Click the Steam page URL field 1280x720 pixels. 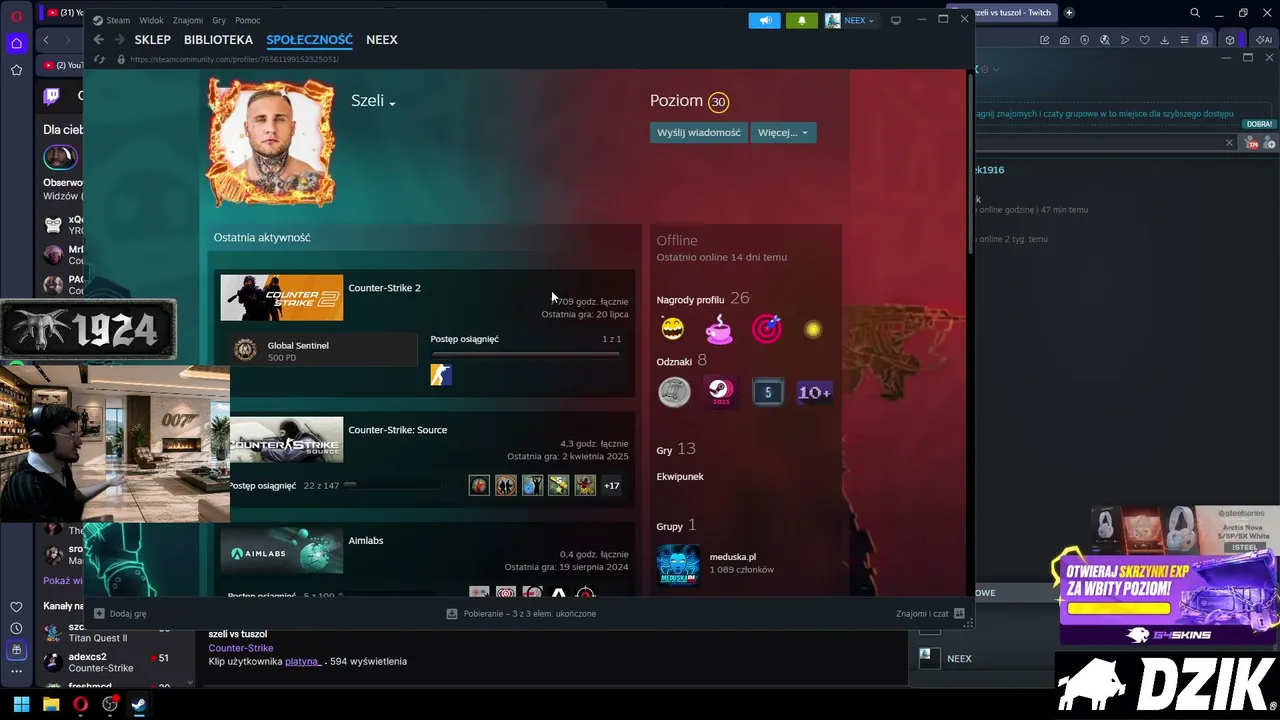coord(234,59)
